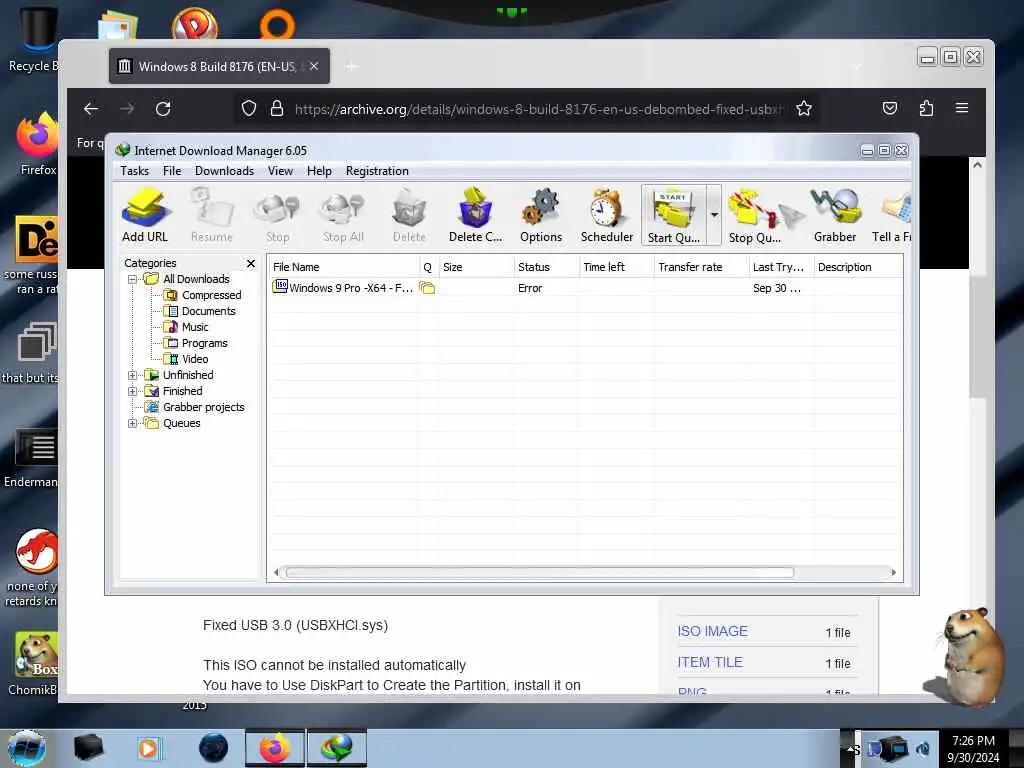This screenshot has height=768, width=1024.
Task: Open the Firefox extensions puzzle icon
Action: click(x=926, y=108)
